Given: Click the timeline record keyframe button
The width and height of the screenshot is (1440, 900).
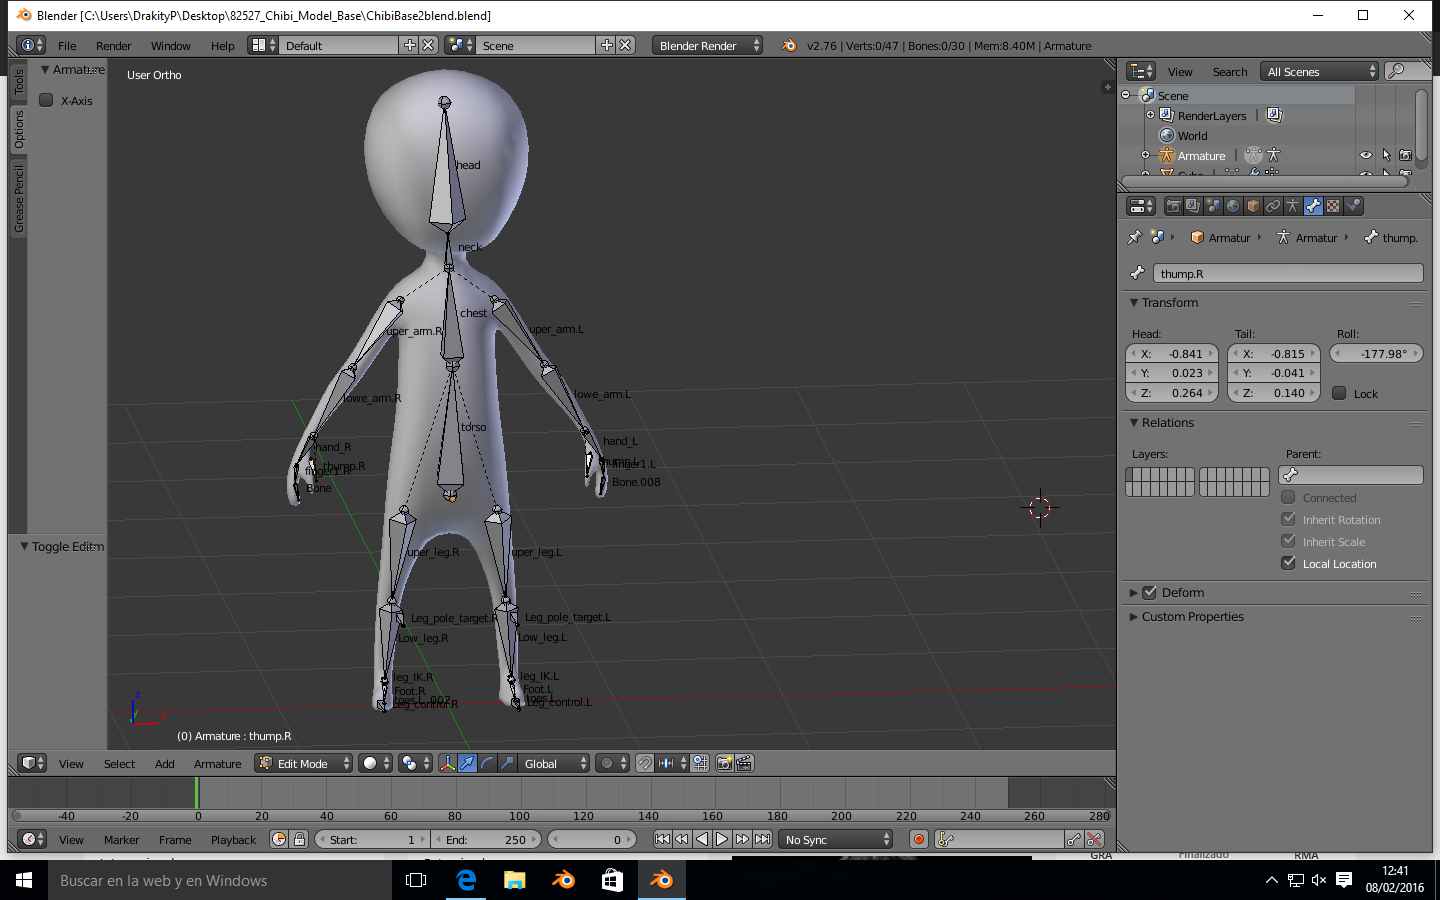Looking at the screenshot, I should coord(918,839).
